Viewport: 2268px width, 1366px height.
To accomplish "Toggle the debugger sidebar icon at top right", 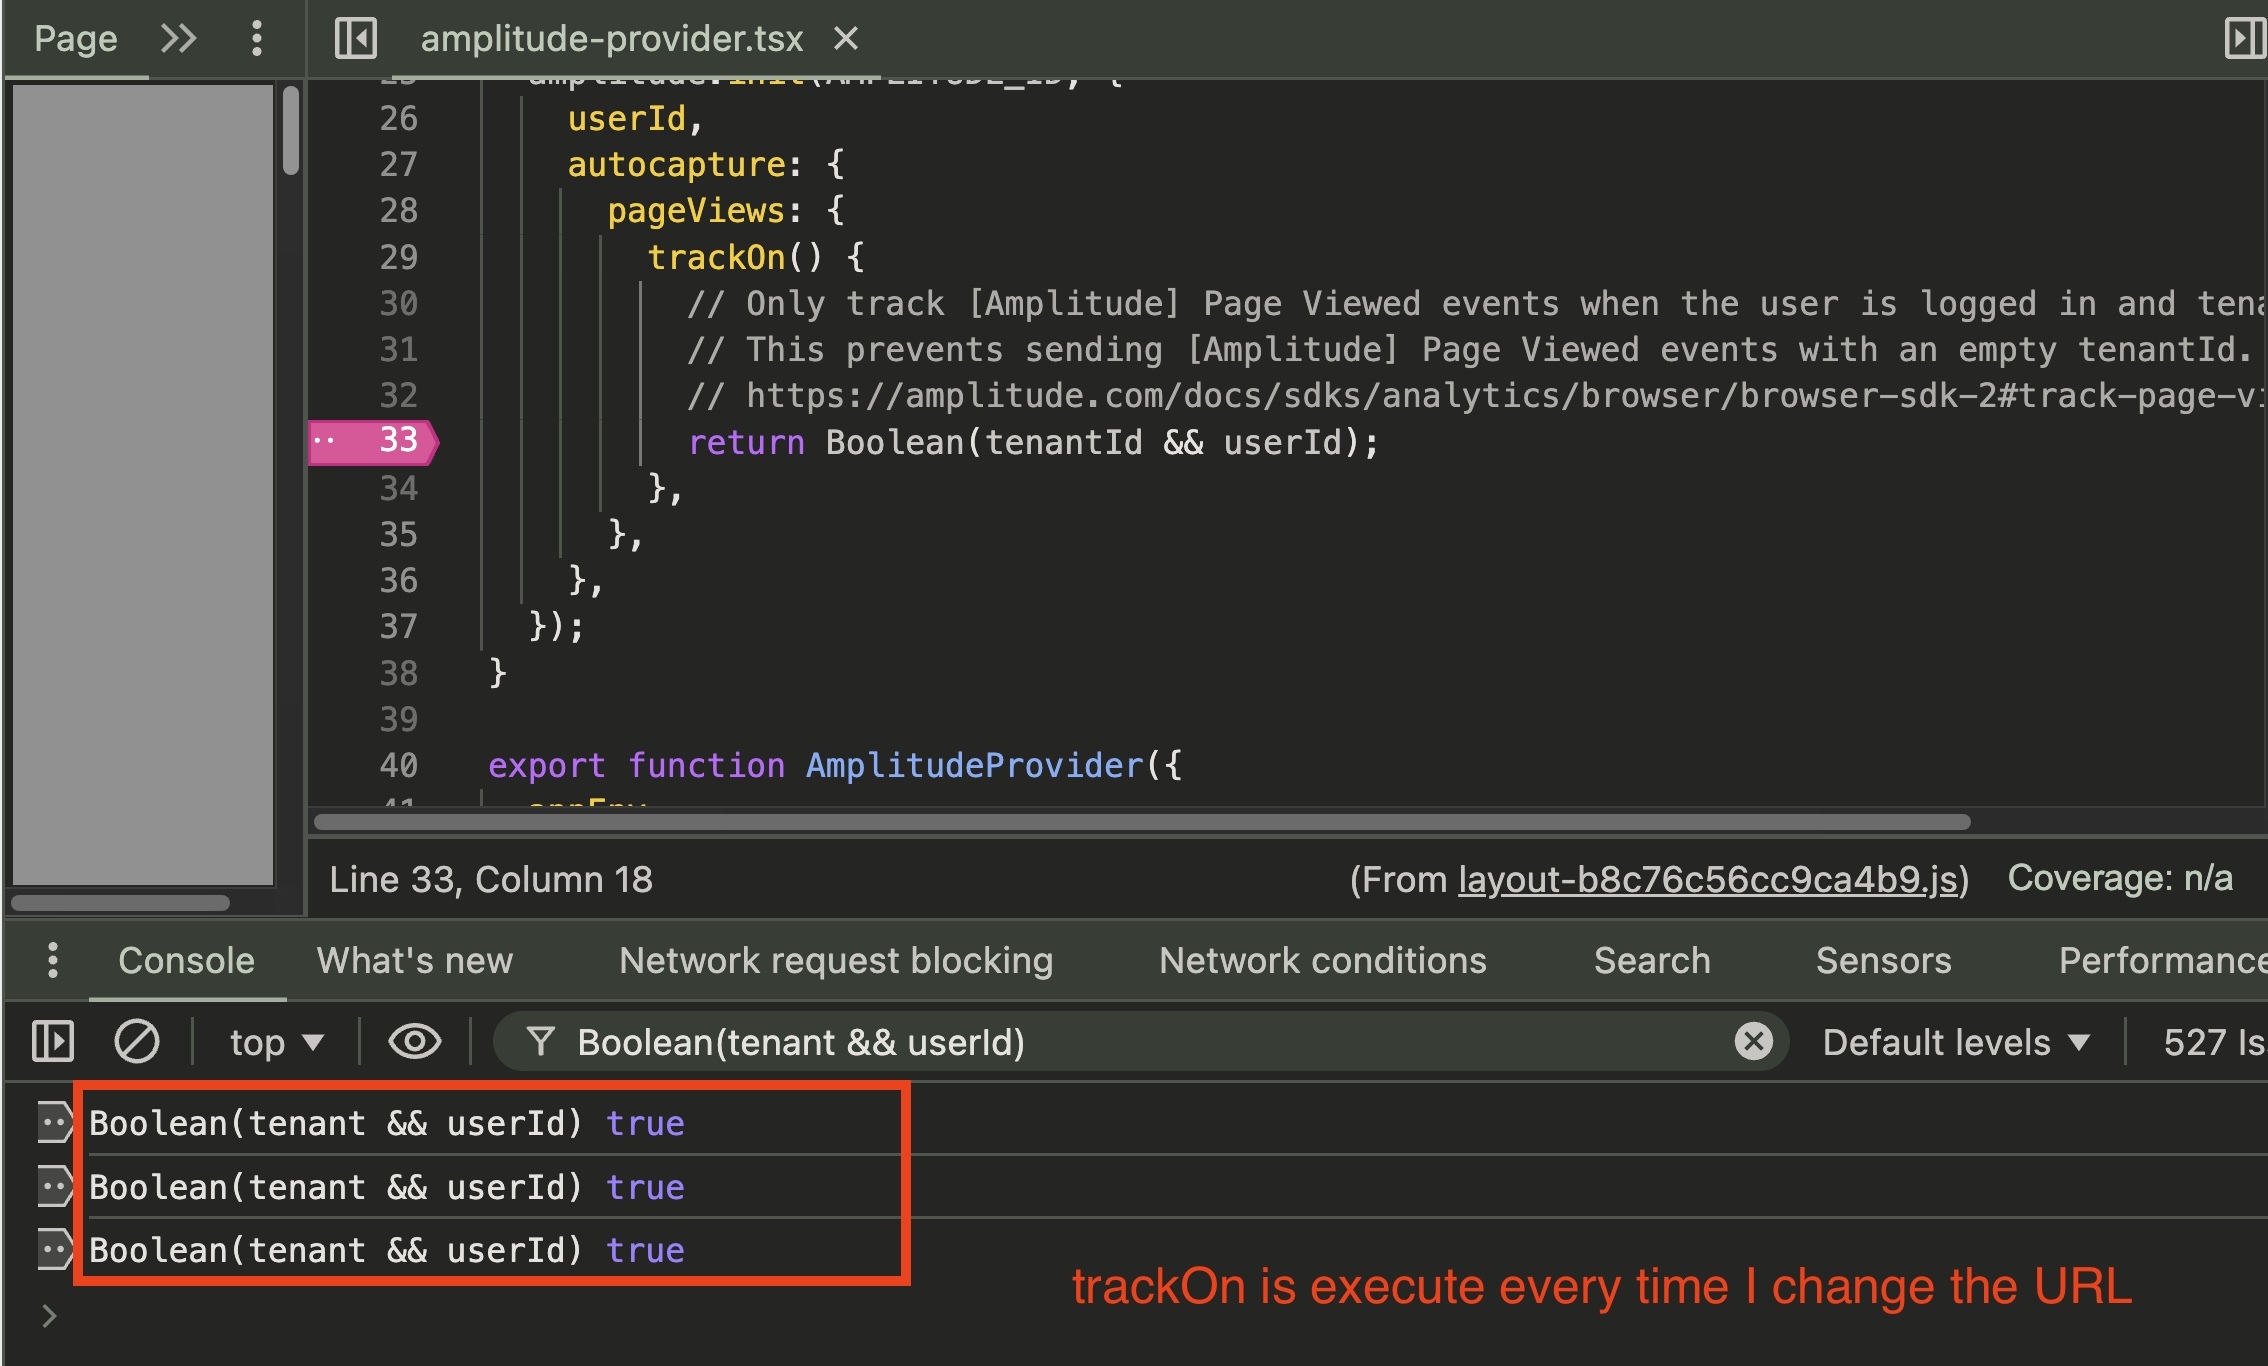I will 2243,39.
